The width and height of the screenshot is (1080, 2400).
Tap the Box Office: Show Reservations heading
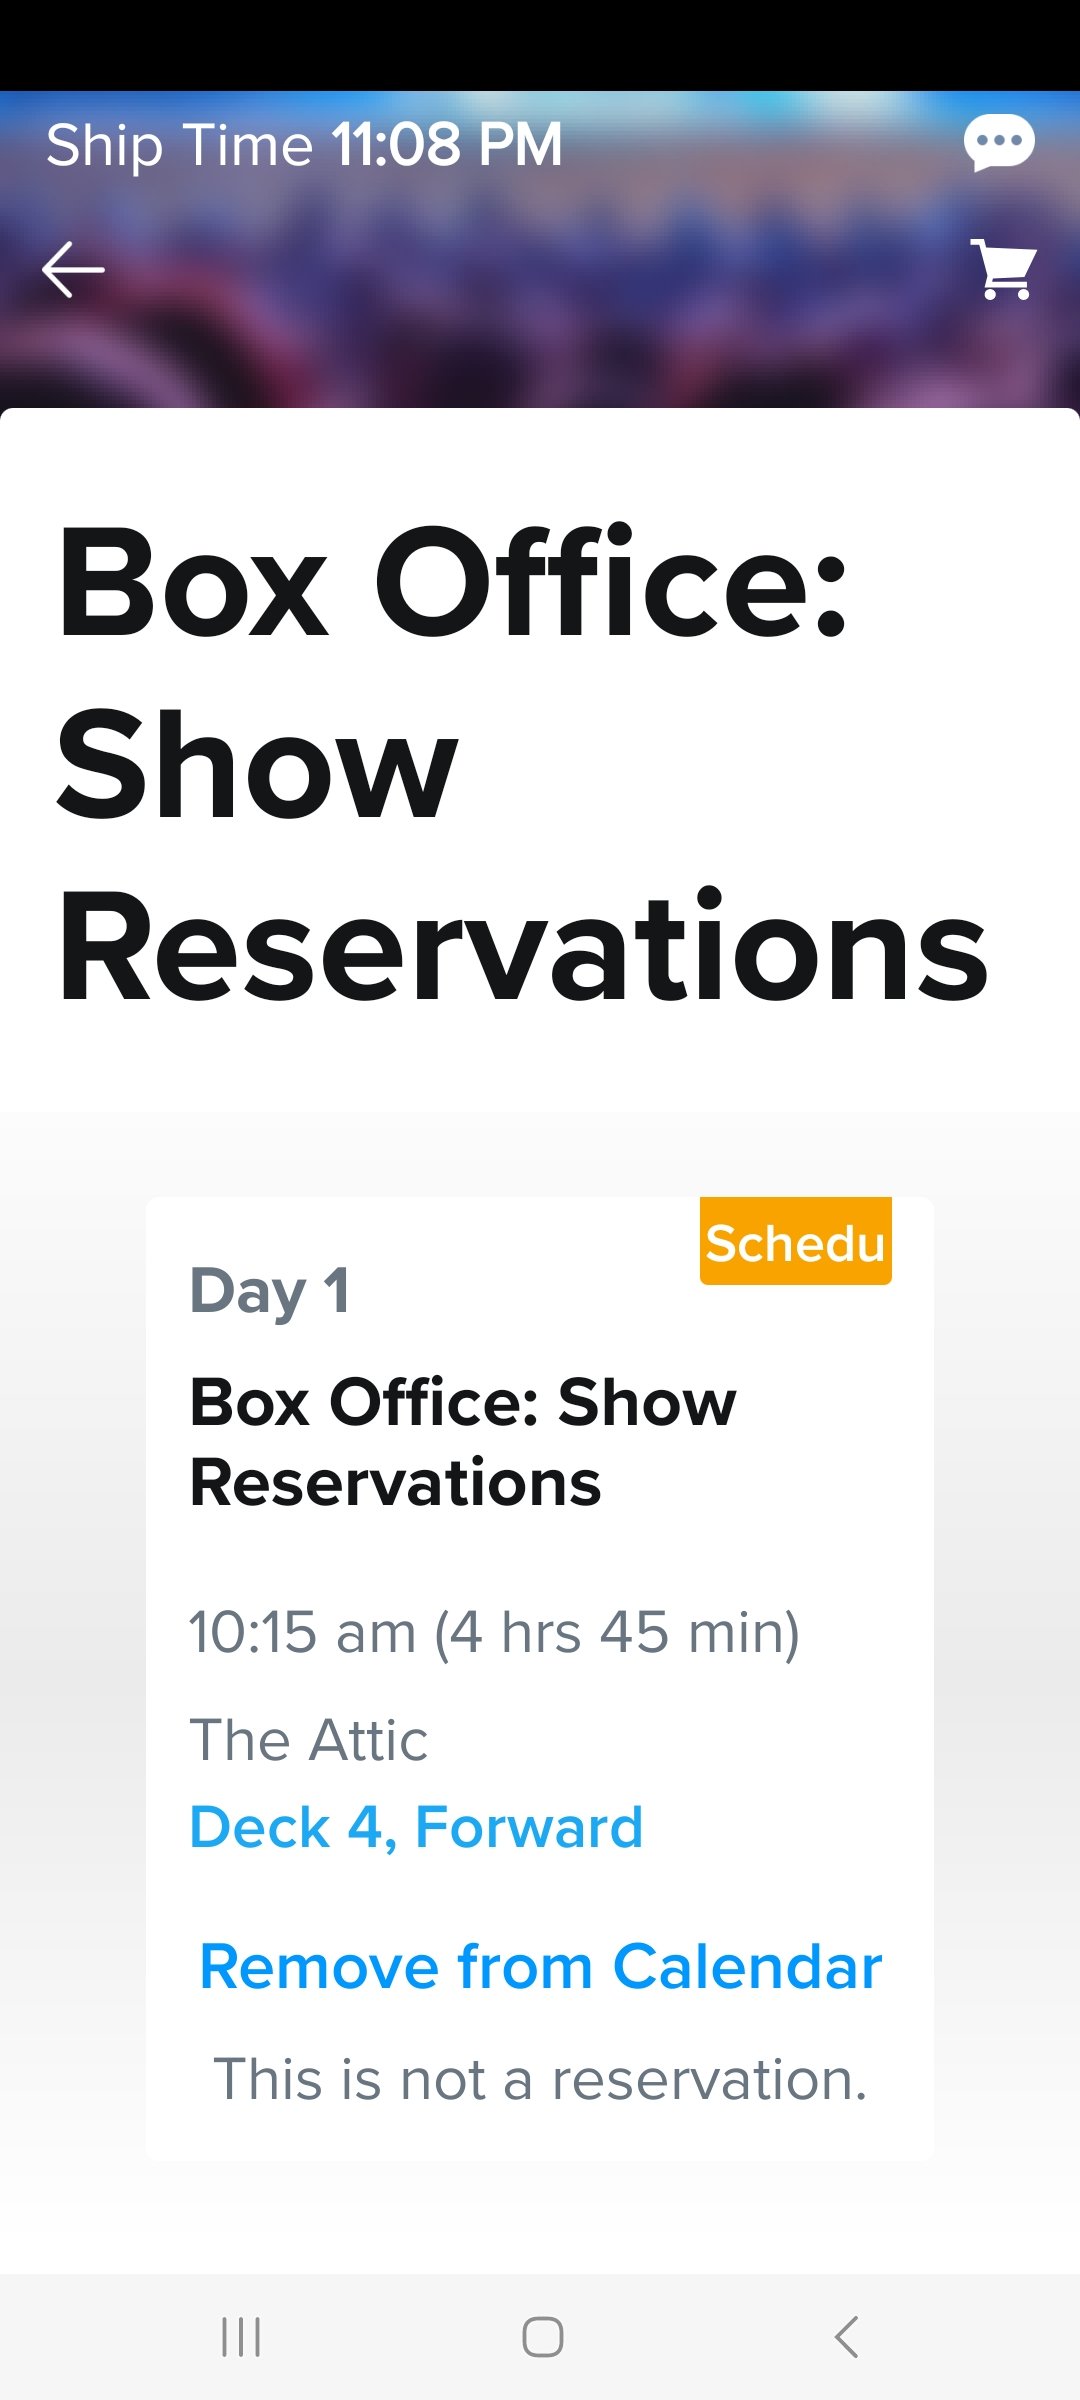point(522,764)
